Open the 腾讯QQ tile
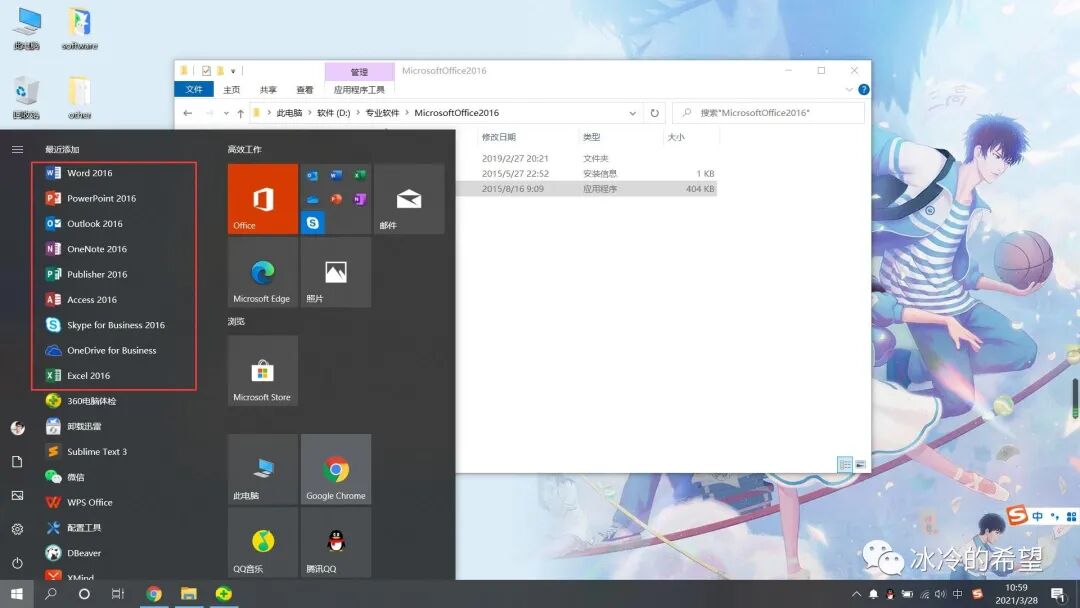Viewport: 1080px width, 608px height. [335, 542]
